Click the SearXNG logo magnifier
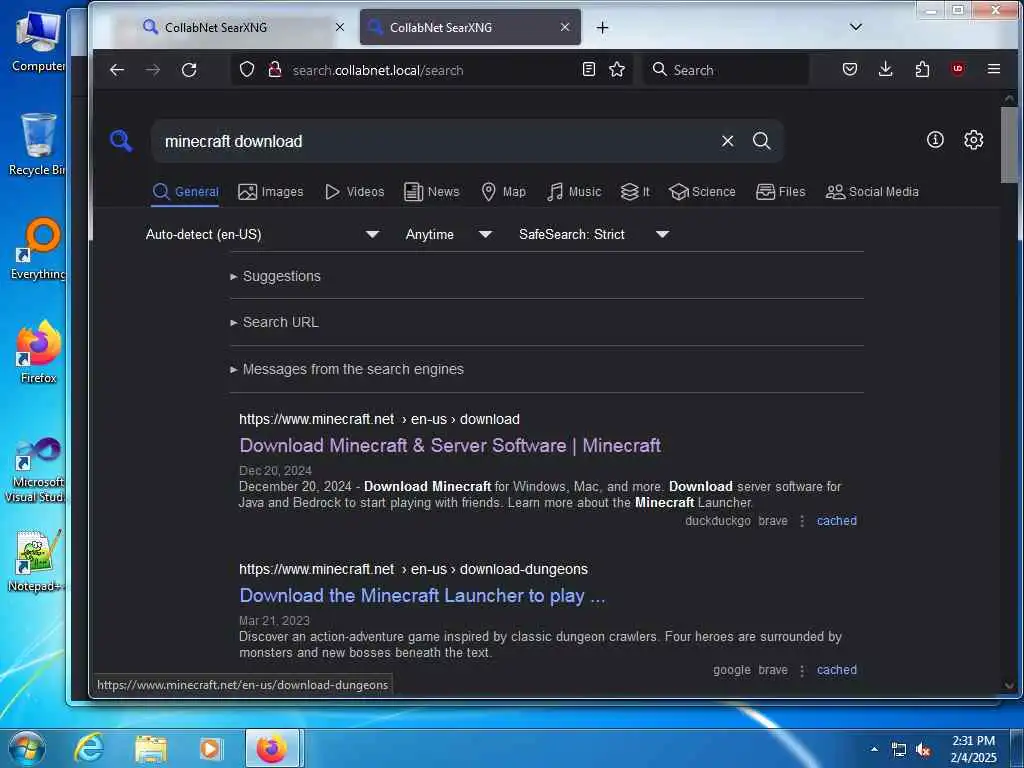The width and height of the screenshot is (1024, 768). click(121, 140)
